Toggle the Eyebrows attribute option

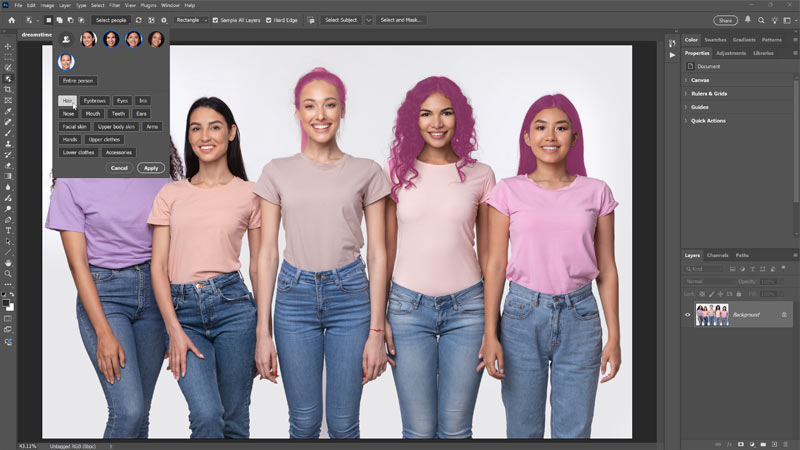[94, 101]
